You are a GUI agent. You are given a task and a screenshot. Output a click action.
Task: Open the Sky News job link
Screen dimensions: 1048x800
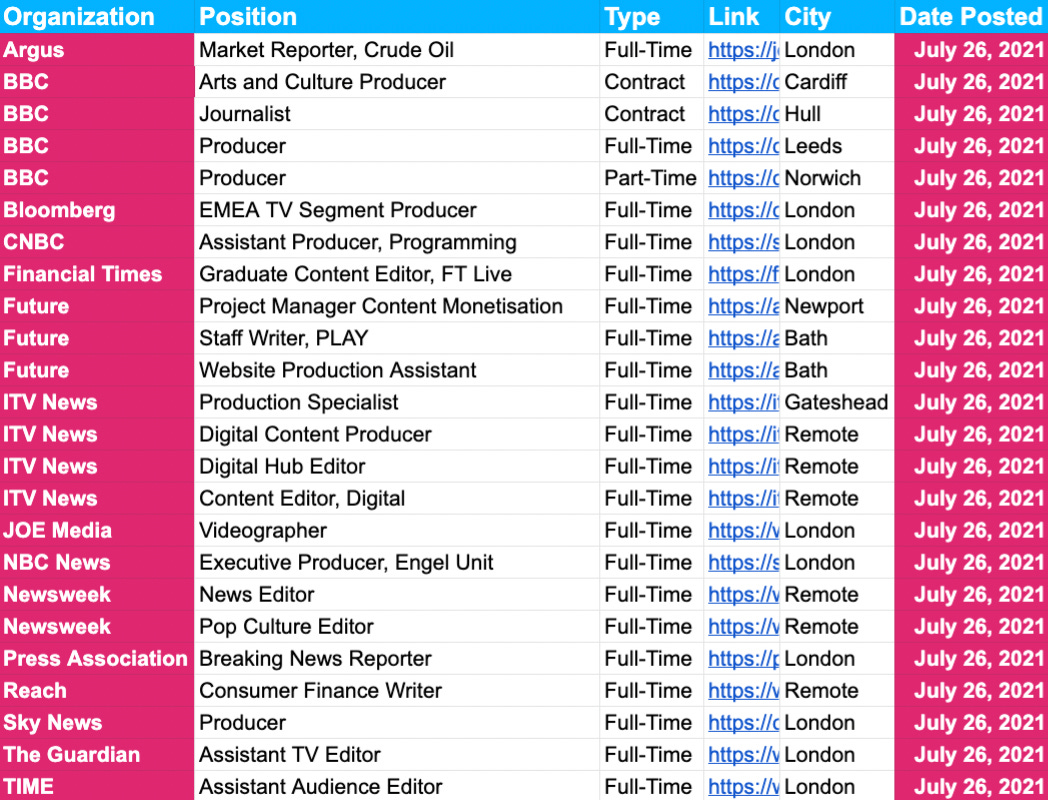[x=743, y=723]
